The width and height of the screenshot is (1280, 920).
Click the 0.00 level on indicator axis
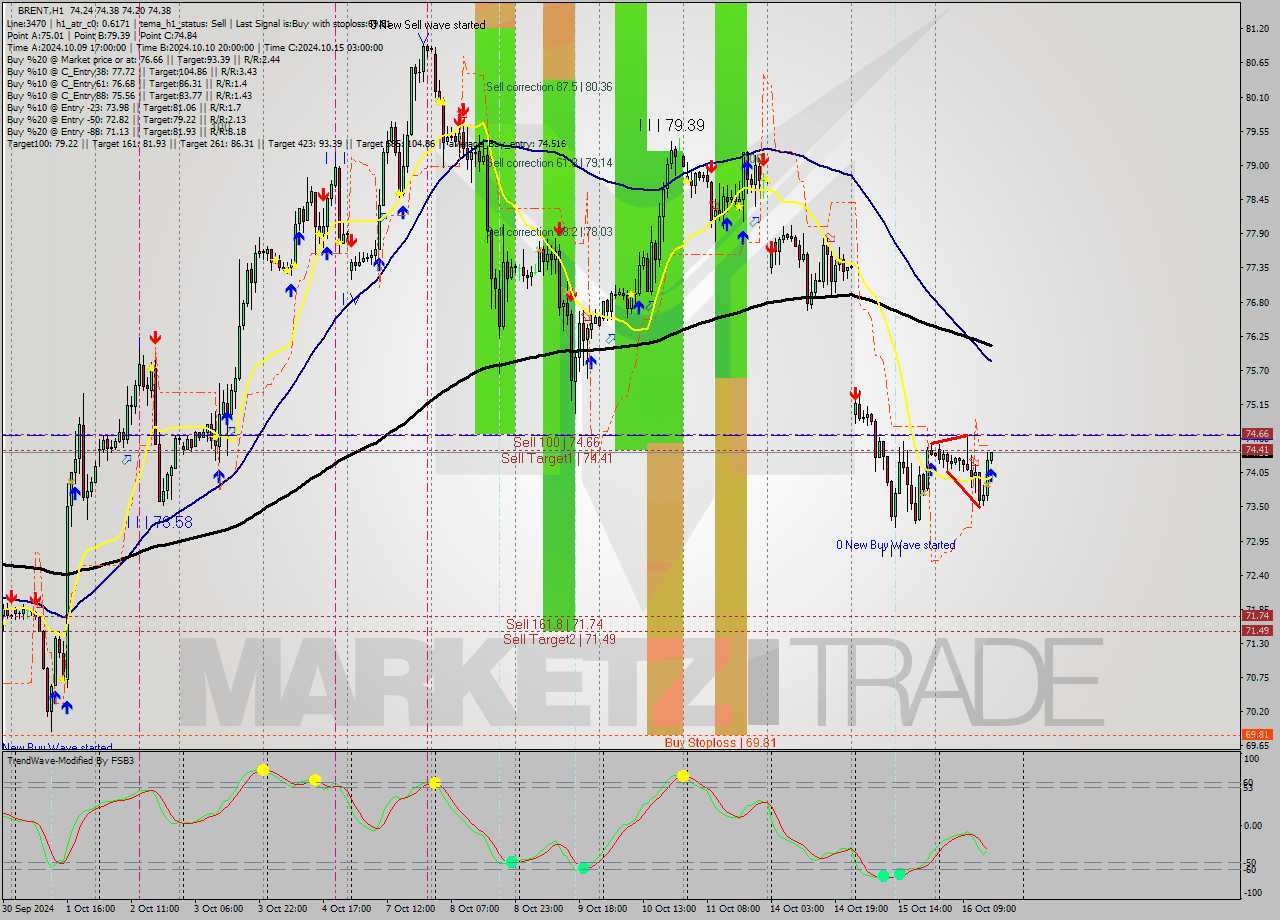click(x=1254, y=826)
